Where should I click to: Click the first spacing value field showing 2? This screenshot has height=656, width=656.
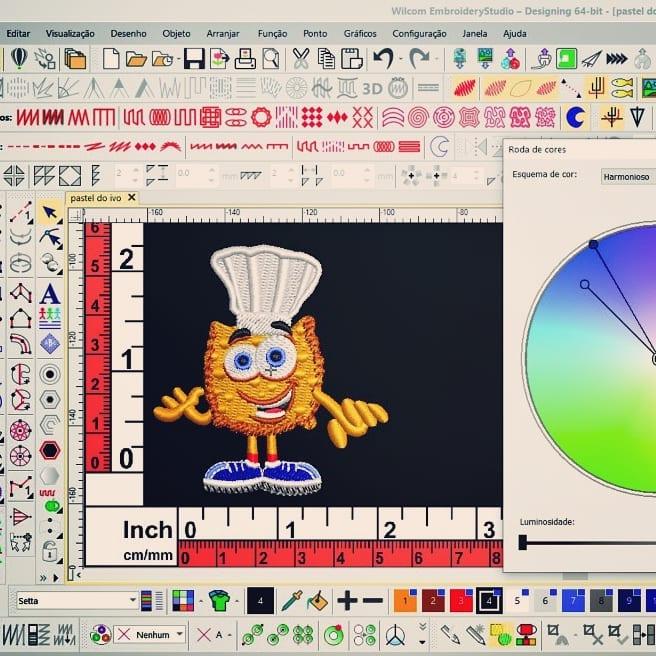127,173
